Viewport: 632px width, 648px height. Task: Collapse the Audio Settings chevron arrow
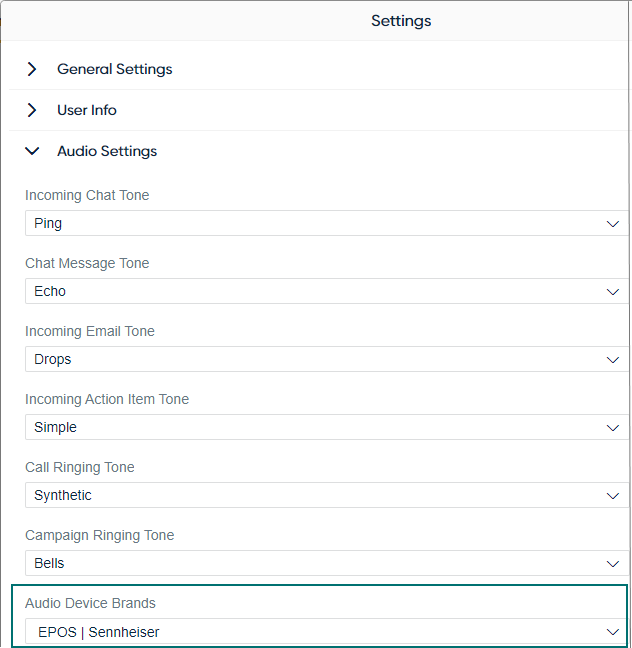click(32, 151)
